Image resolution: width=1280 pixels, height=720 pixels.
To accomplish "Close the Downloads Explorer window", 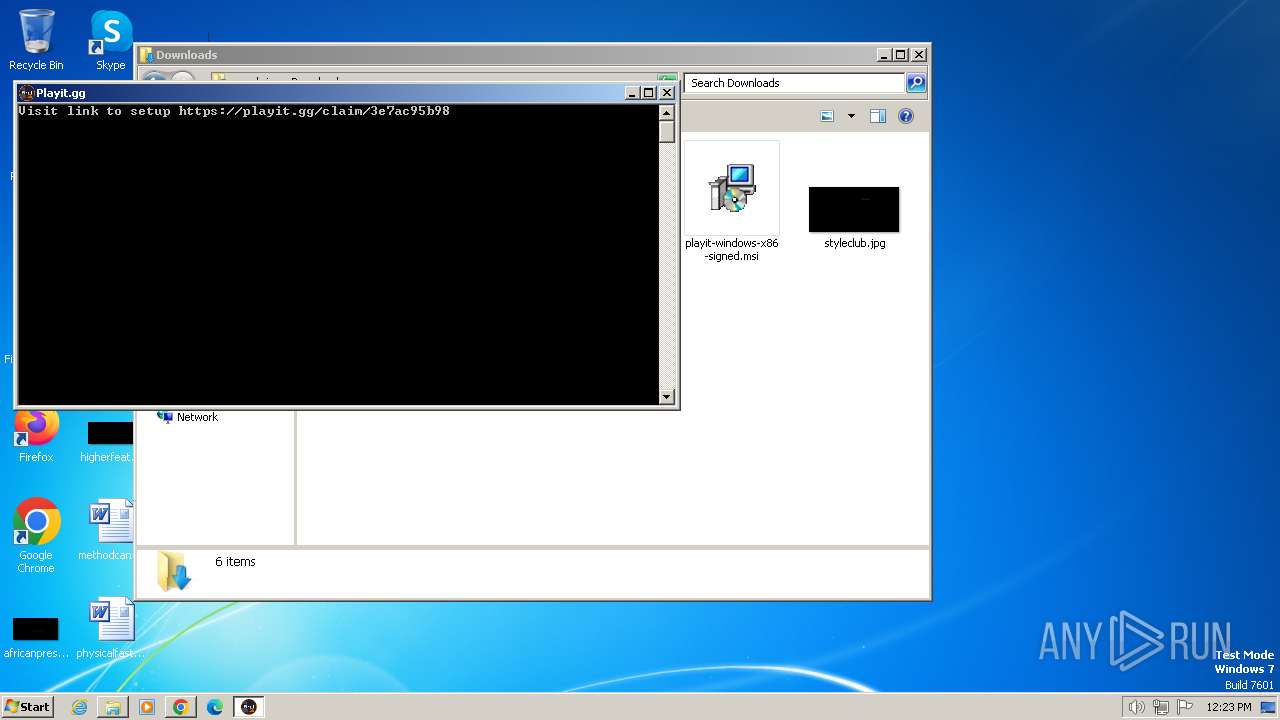I will click(x=919, y=55).
